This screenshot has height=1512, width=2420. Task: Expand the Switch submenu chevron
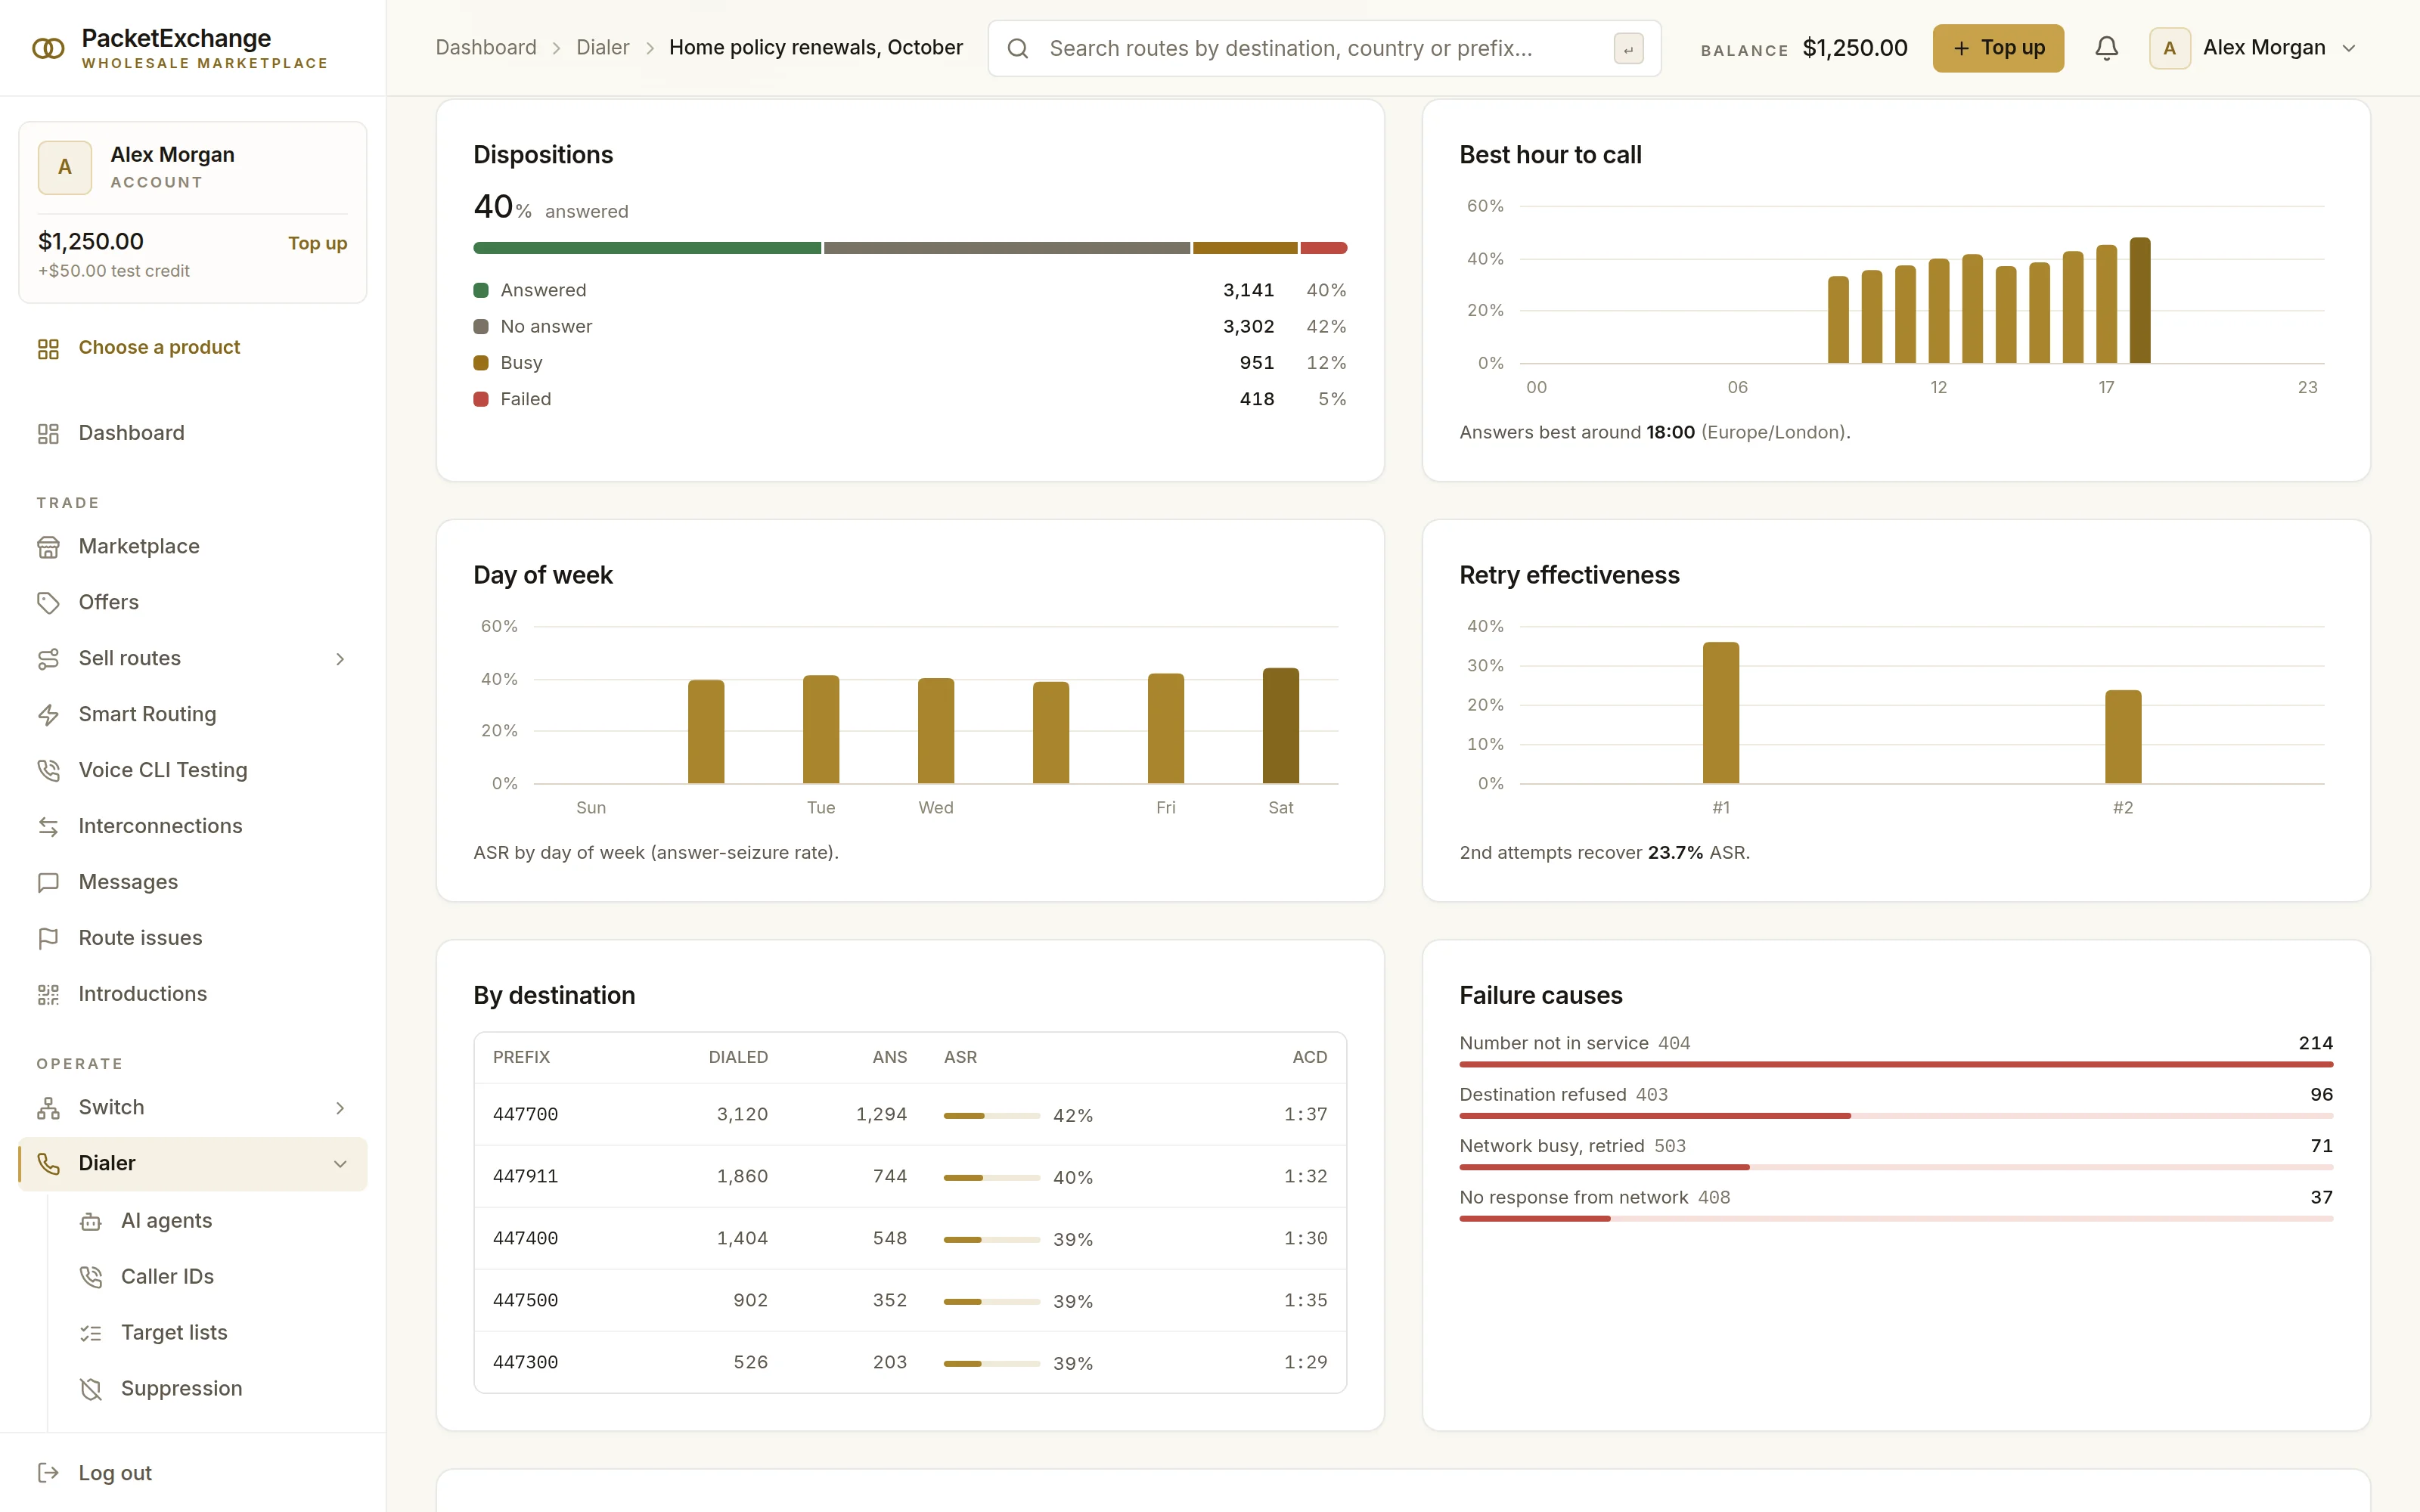tap(340, 1108)
